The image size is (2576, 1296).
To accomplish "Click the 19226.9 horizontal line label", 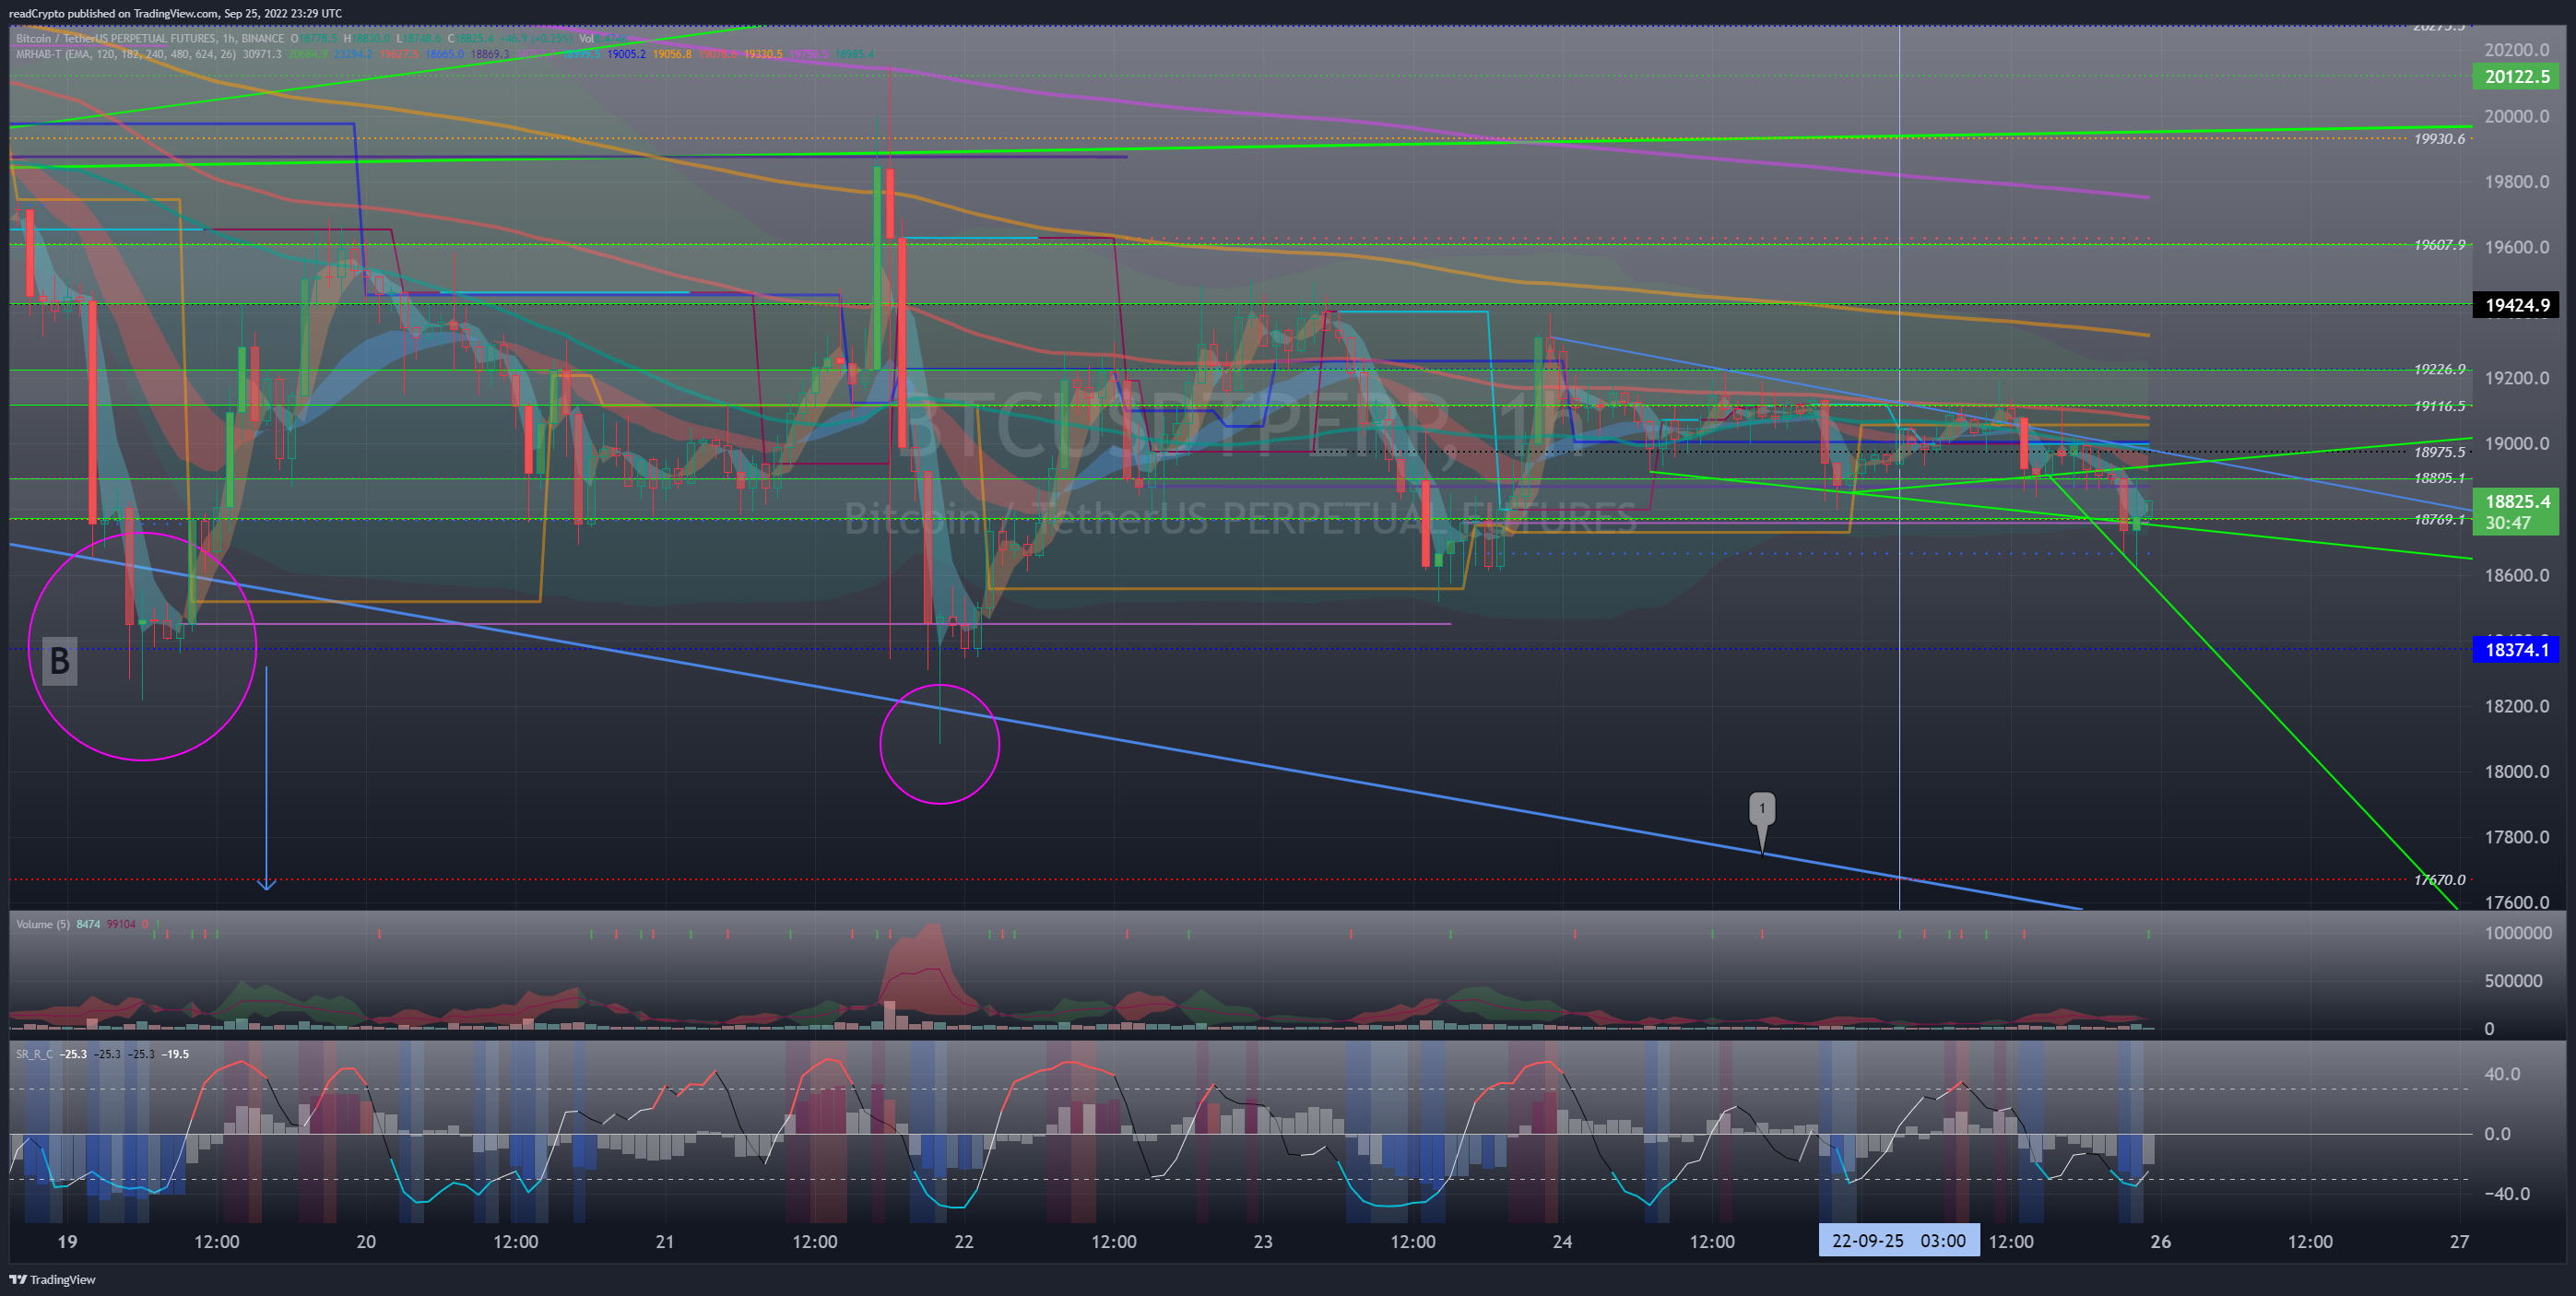I will coord(2439,370).
